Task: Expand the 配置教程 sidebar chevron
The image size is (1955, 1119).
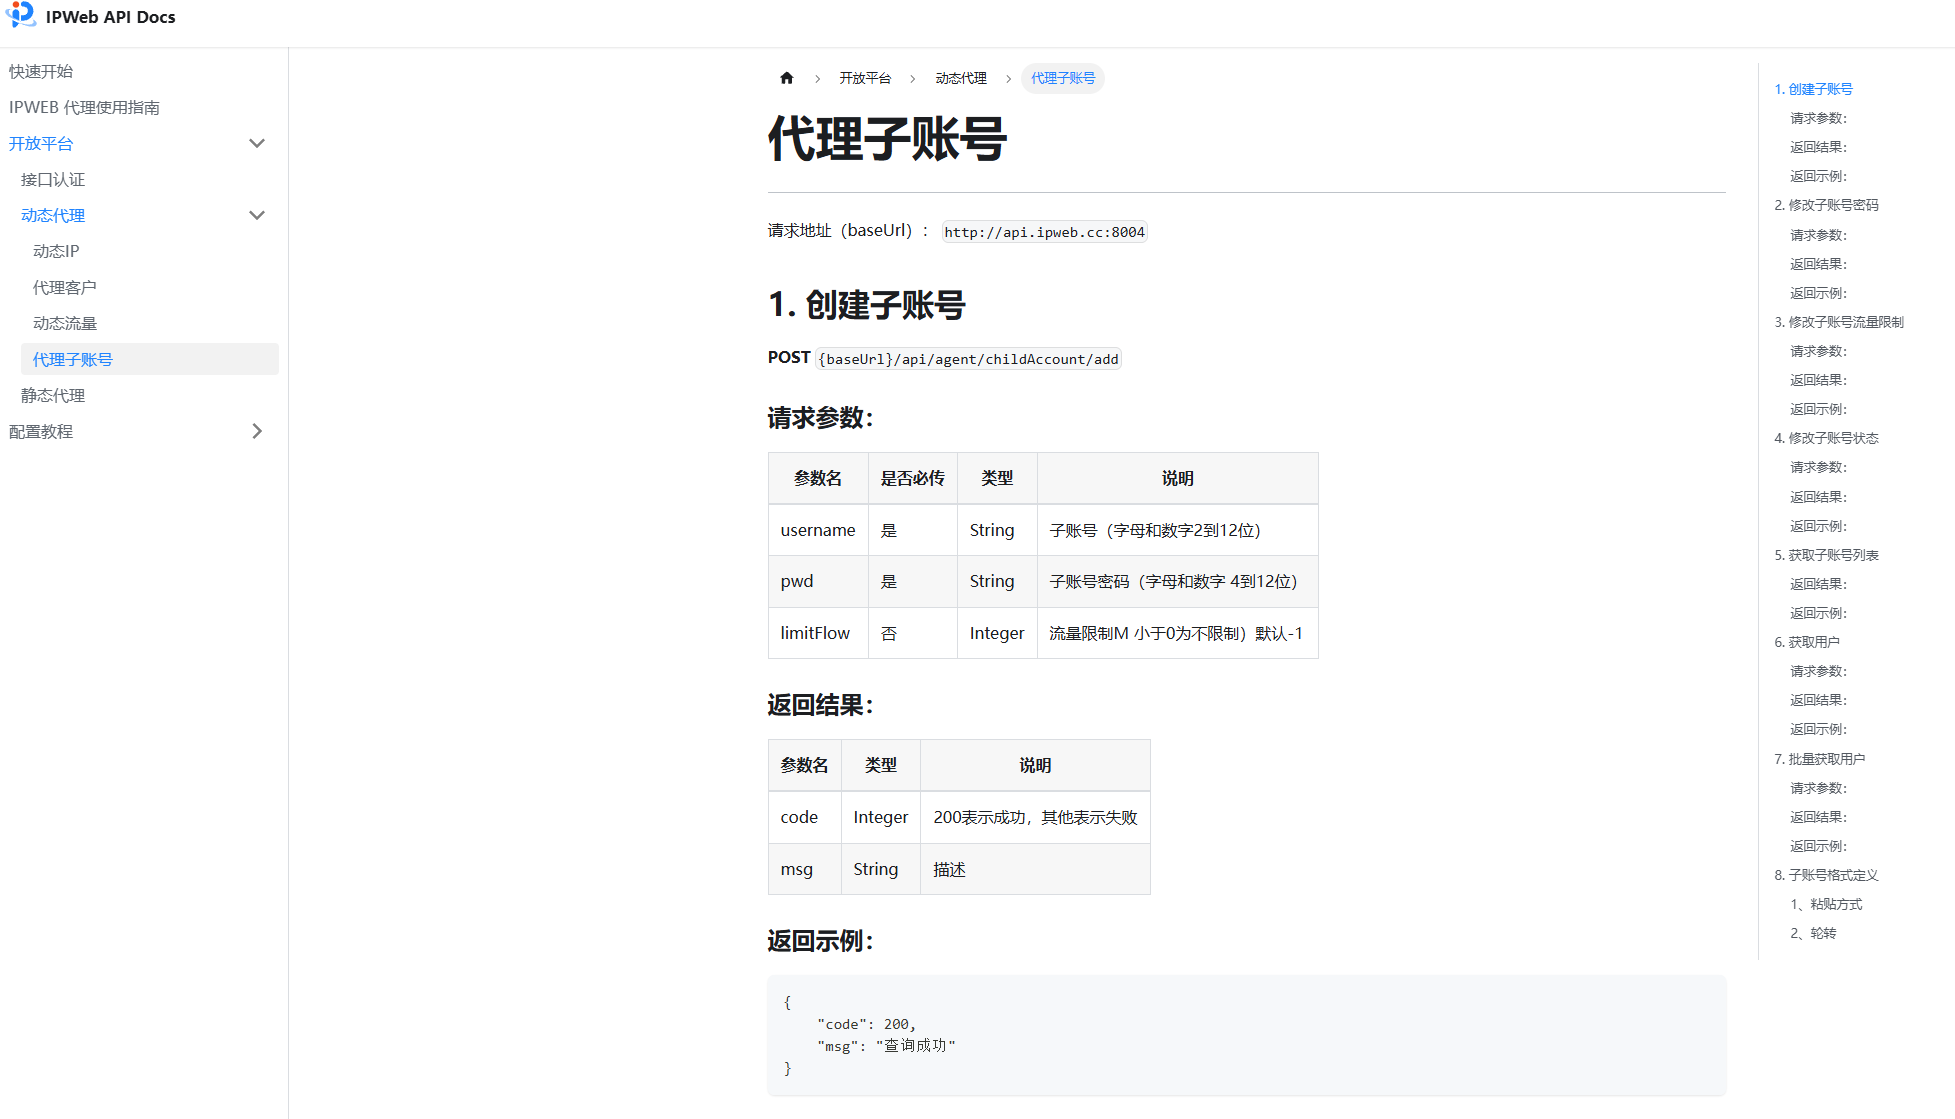Action: [257, 431]
